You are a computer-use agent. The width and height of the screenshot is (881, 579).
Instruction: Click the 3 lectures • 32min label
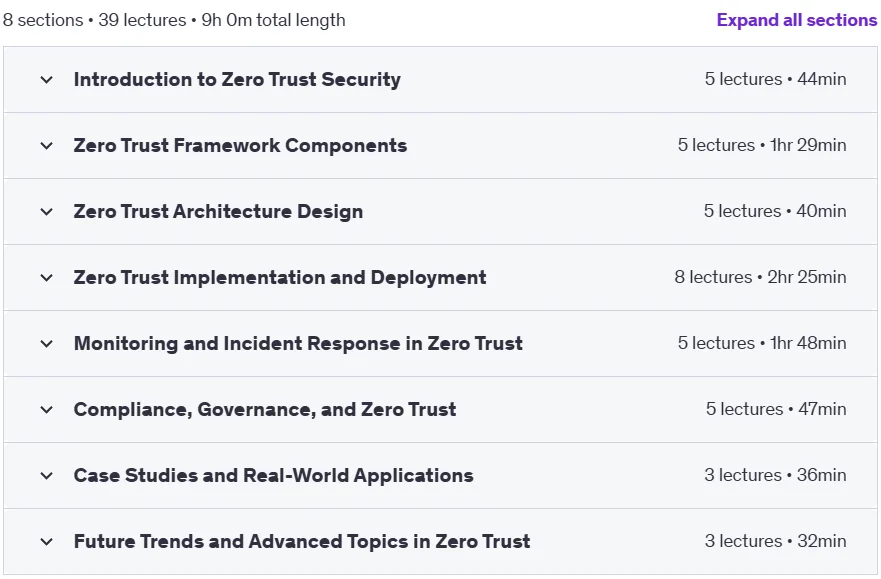(x=775, y=541)
